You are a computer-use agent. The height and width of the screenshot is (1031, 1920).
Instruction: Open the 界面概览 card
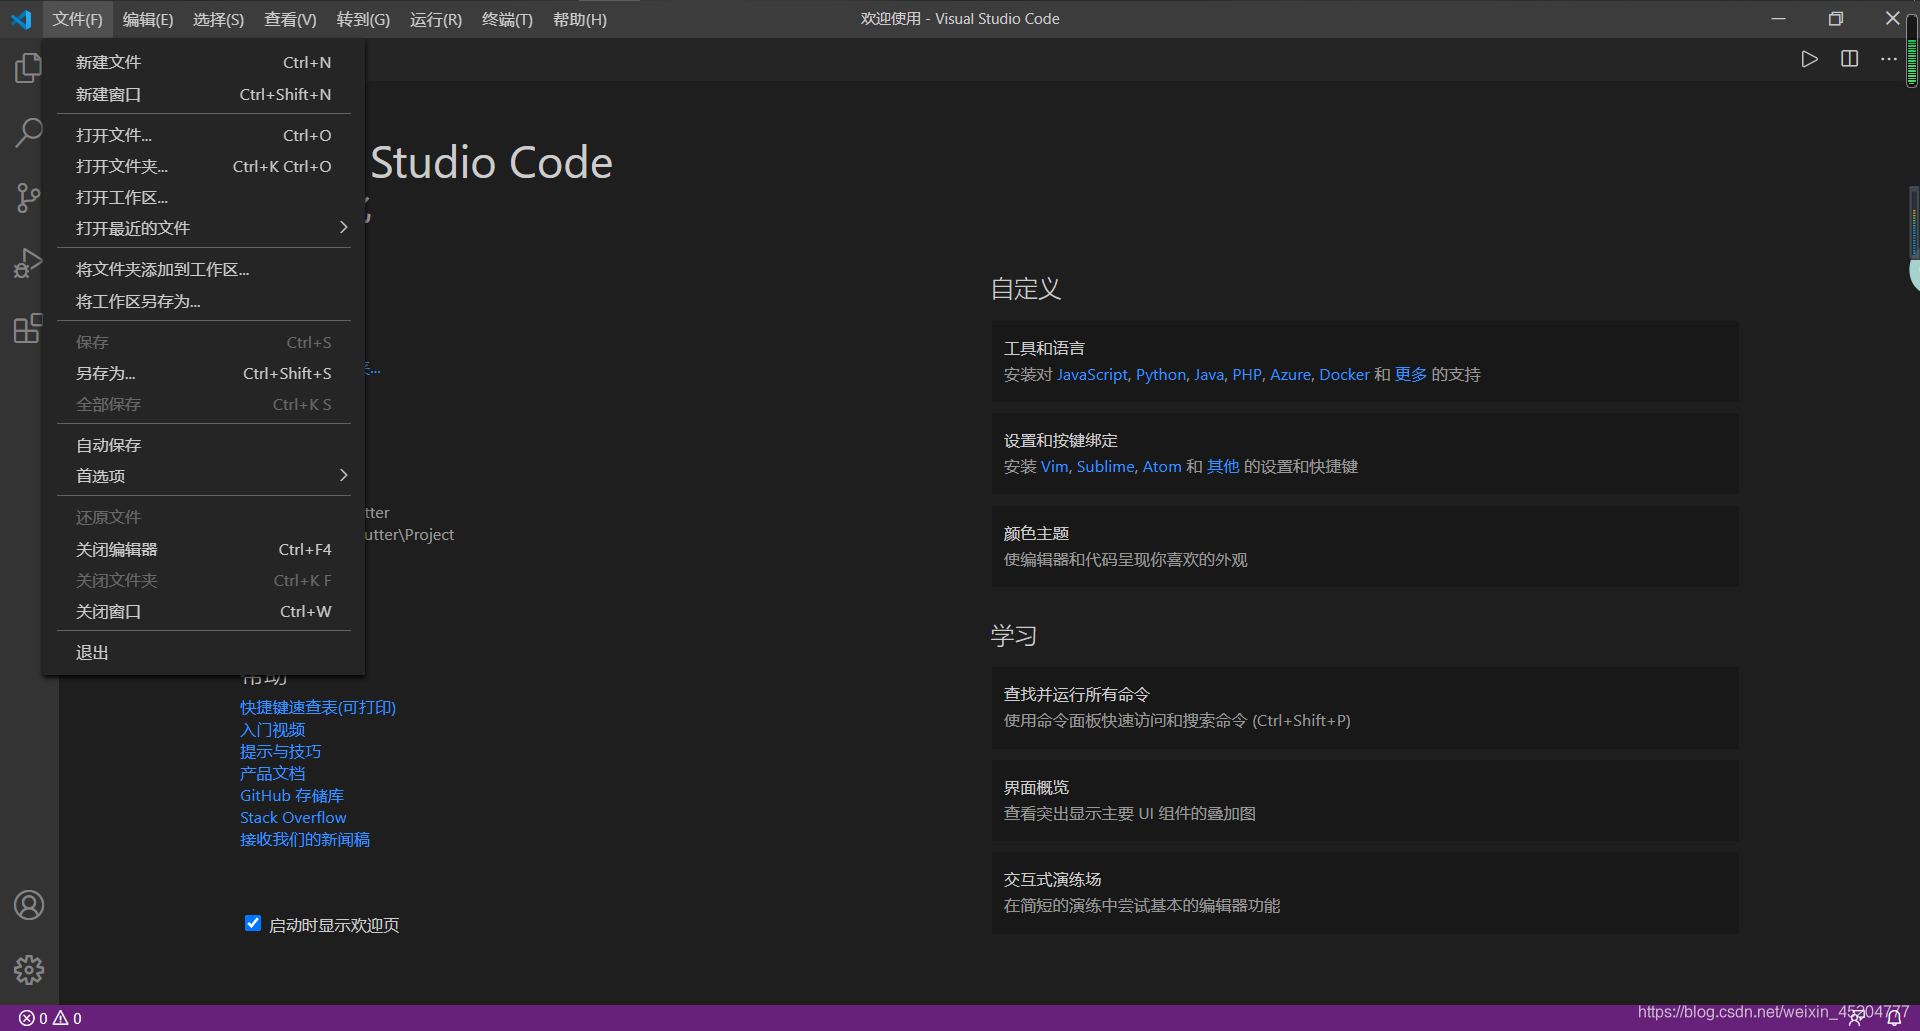click(1365, 800)
